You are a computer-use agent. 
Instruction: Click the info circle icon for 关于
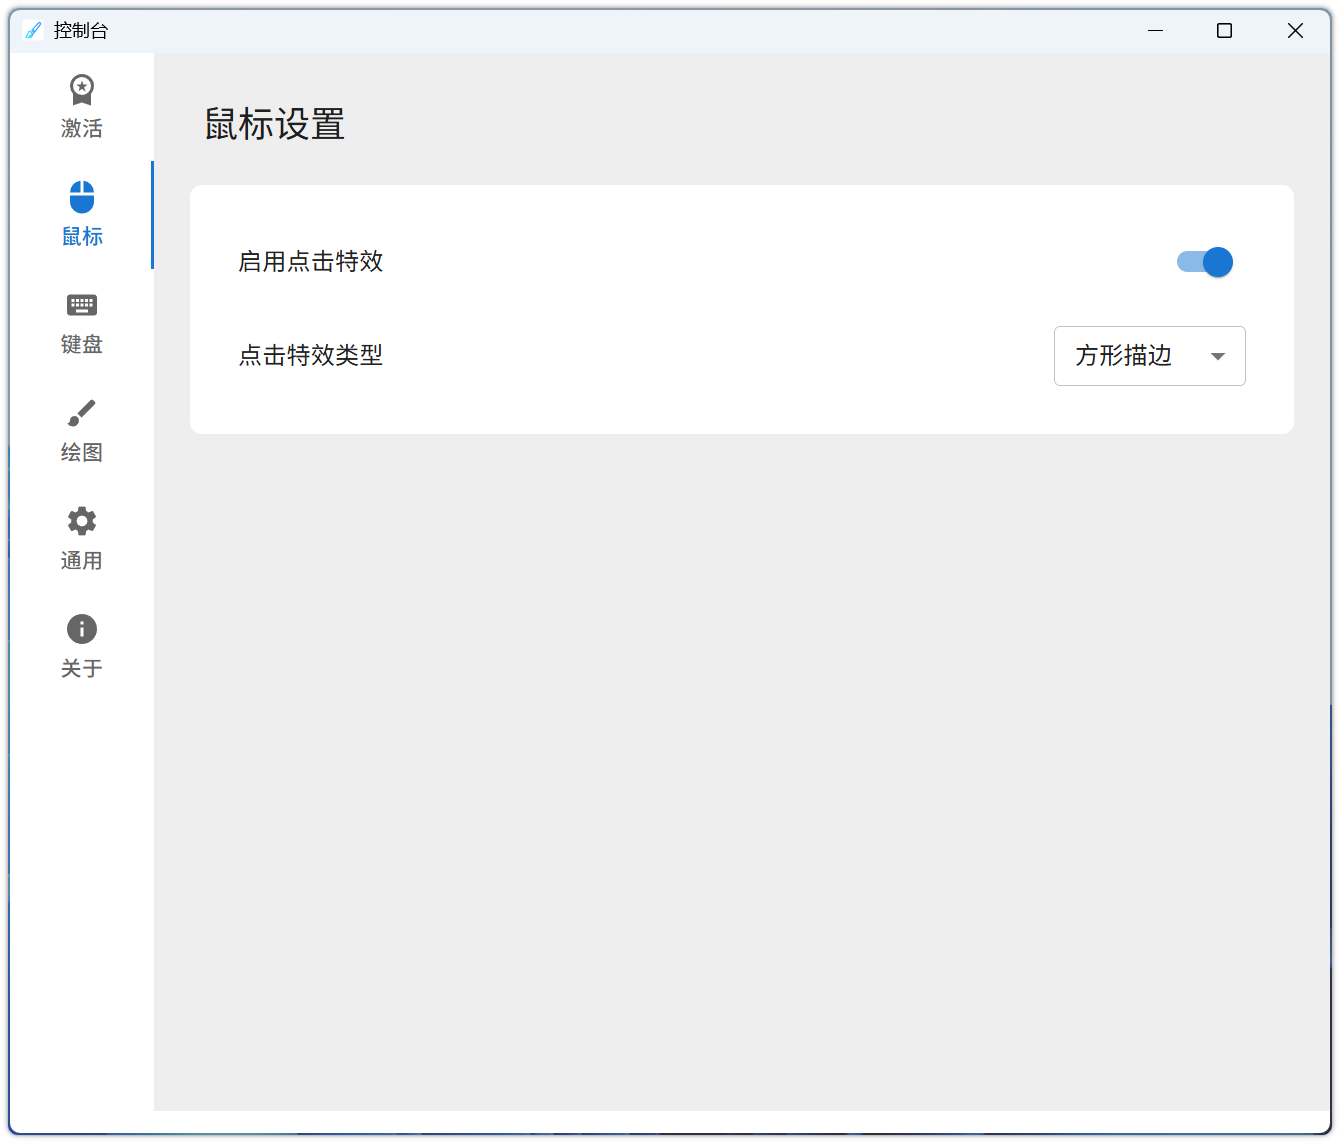(x=81, y=629)
